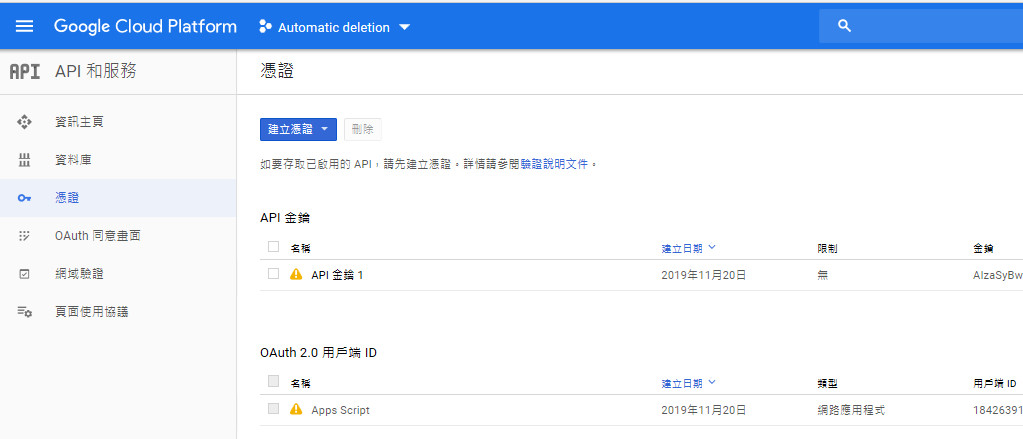The height and width of the screenshot is (439, 1023).
Task: Click the 憑證 page title
Action: (277, 71)
